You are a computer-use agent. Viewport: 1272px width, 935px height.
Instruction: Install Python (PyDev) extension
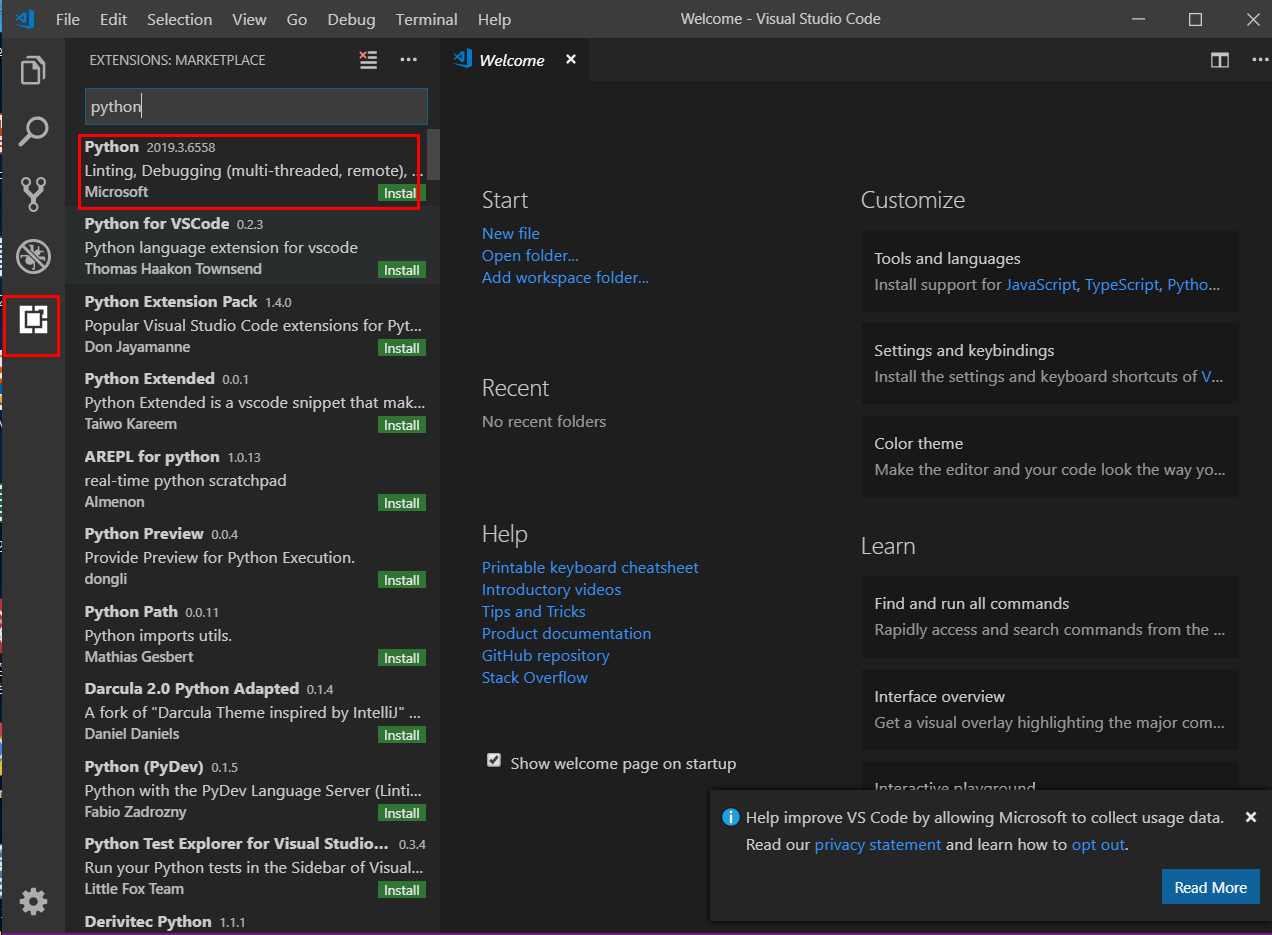[402, 813]
